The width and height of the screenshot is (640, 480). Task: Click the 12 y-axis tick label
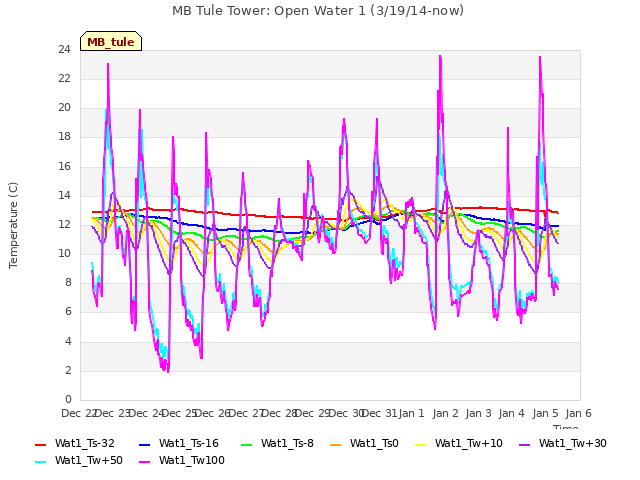tap(64, 224)
